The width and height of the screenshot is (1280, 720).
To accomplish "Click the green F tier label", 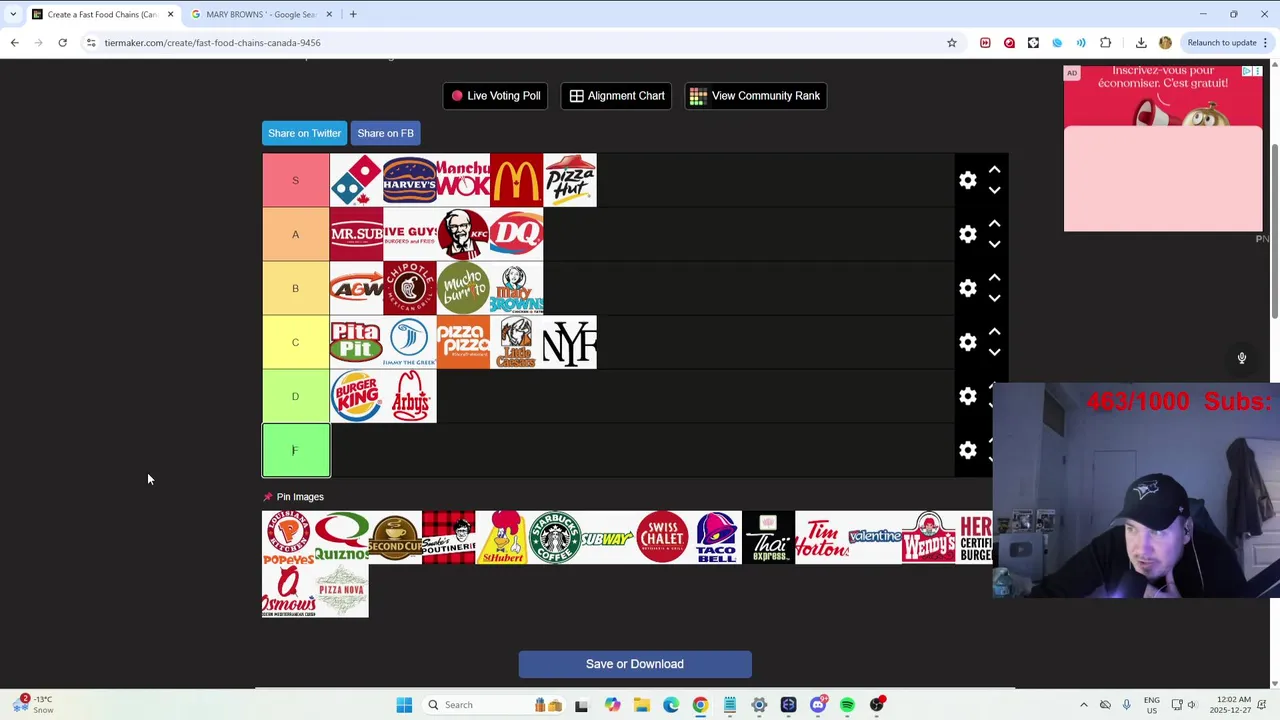I will [x=296, y=450].
